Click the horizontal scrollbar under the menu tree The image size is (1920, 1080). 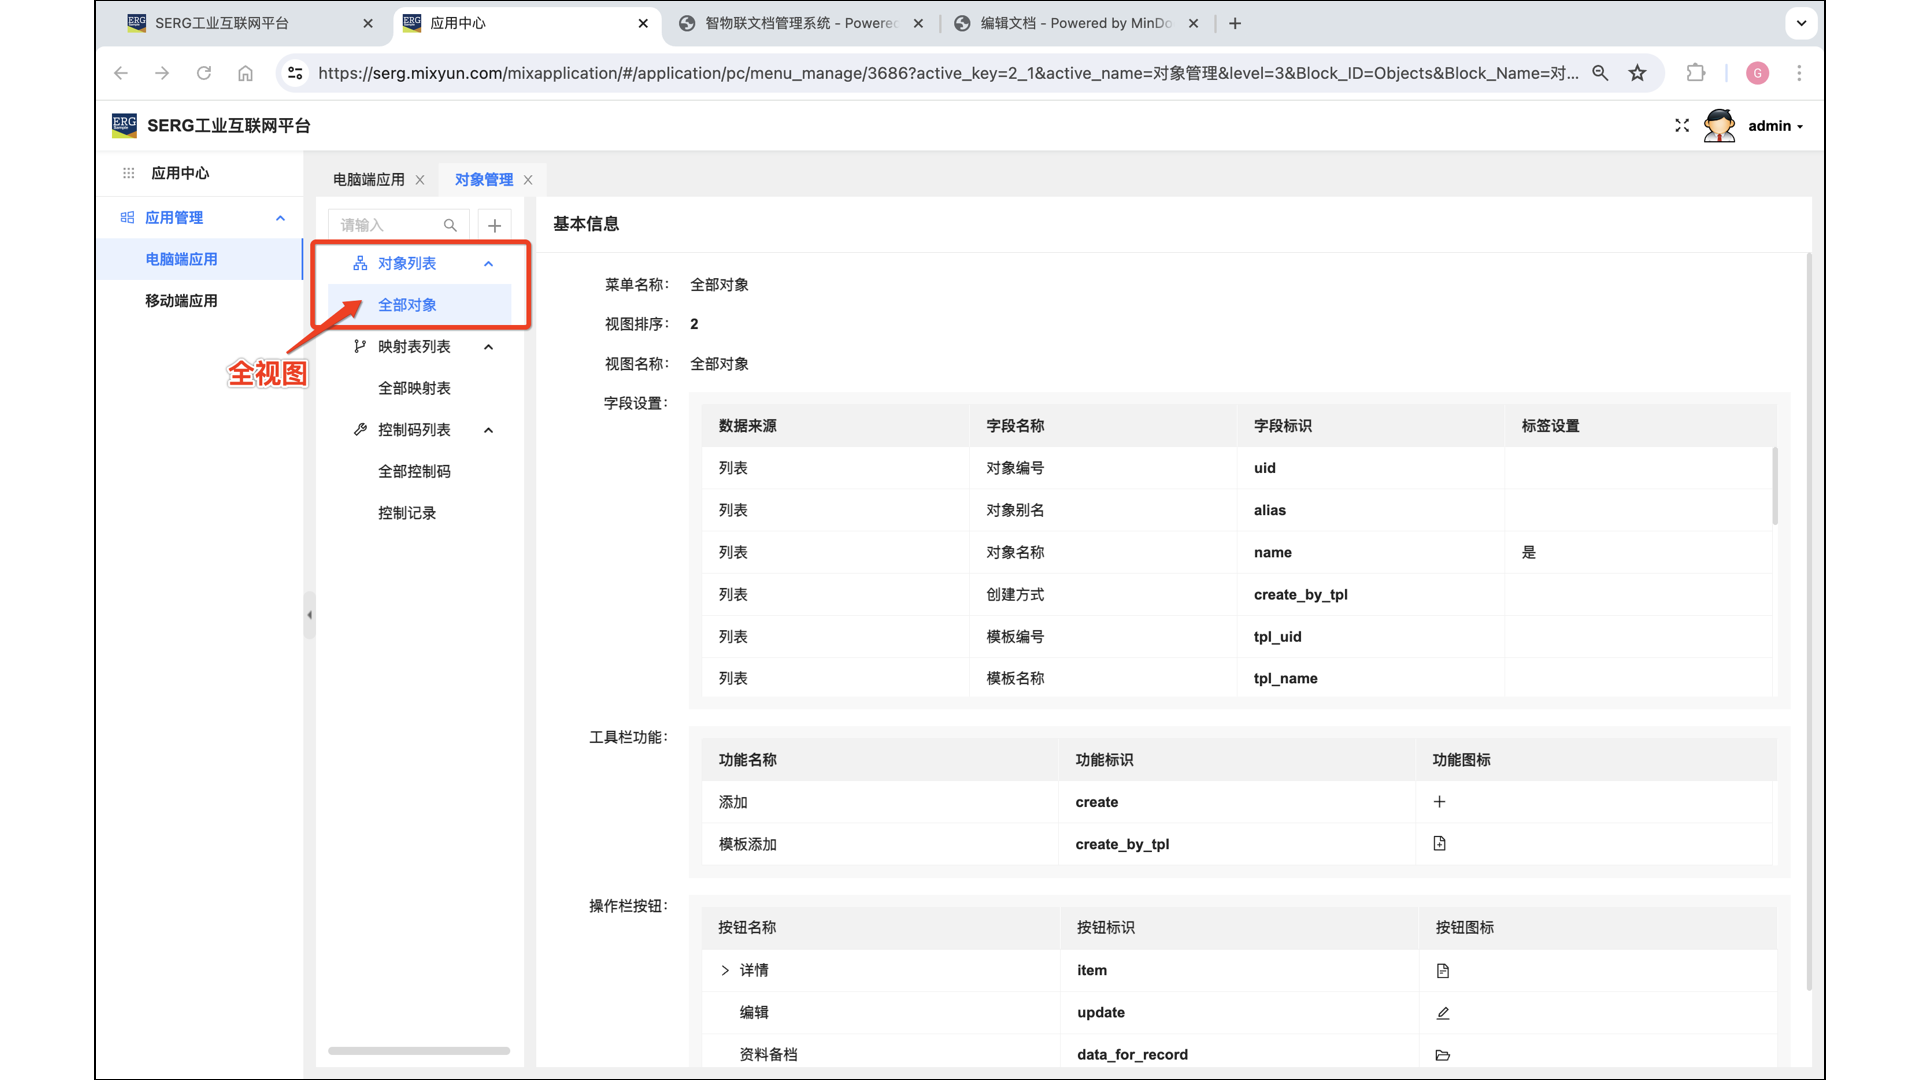click(419, 1051)
